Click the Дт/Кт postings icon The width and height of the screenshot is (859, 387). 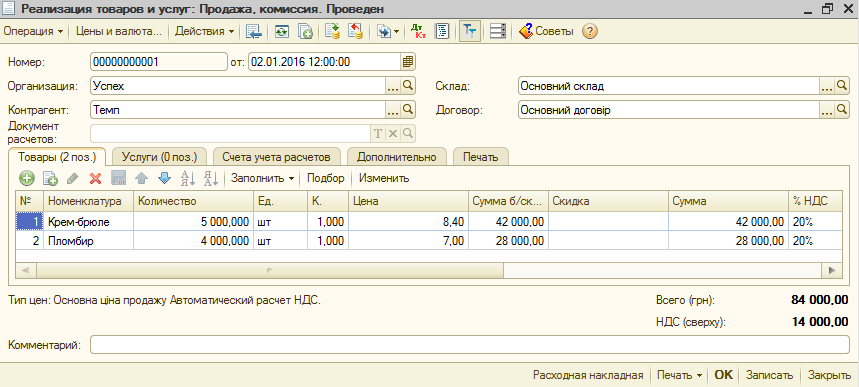click(x=418, y=31)
